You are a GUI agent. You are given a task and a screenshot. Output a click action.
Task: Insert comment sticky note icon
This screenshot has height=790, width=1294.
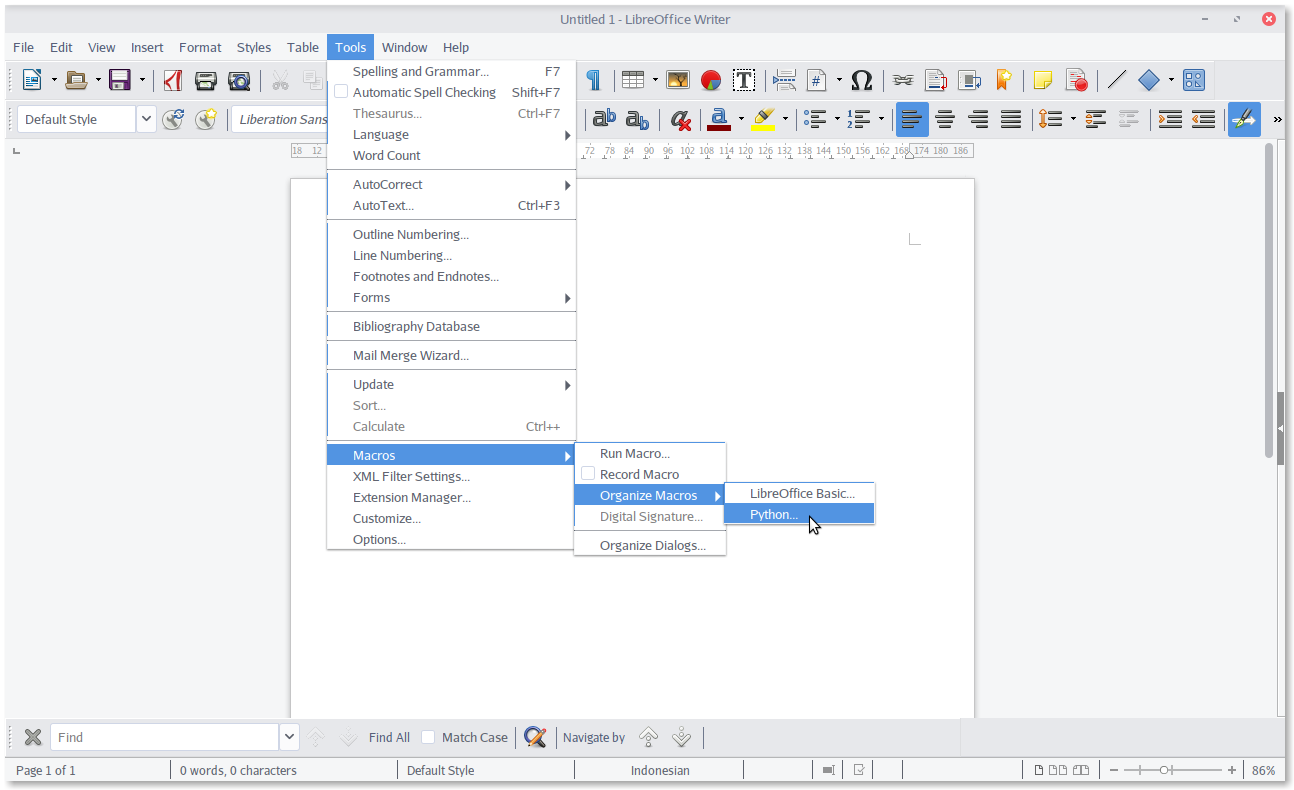pyautogui.click(x=1043, y=80)
